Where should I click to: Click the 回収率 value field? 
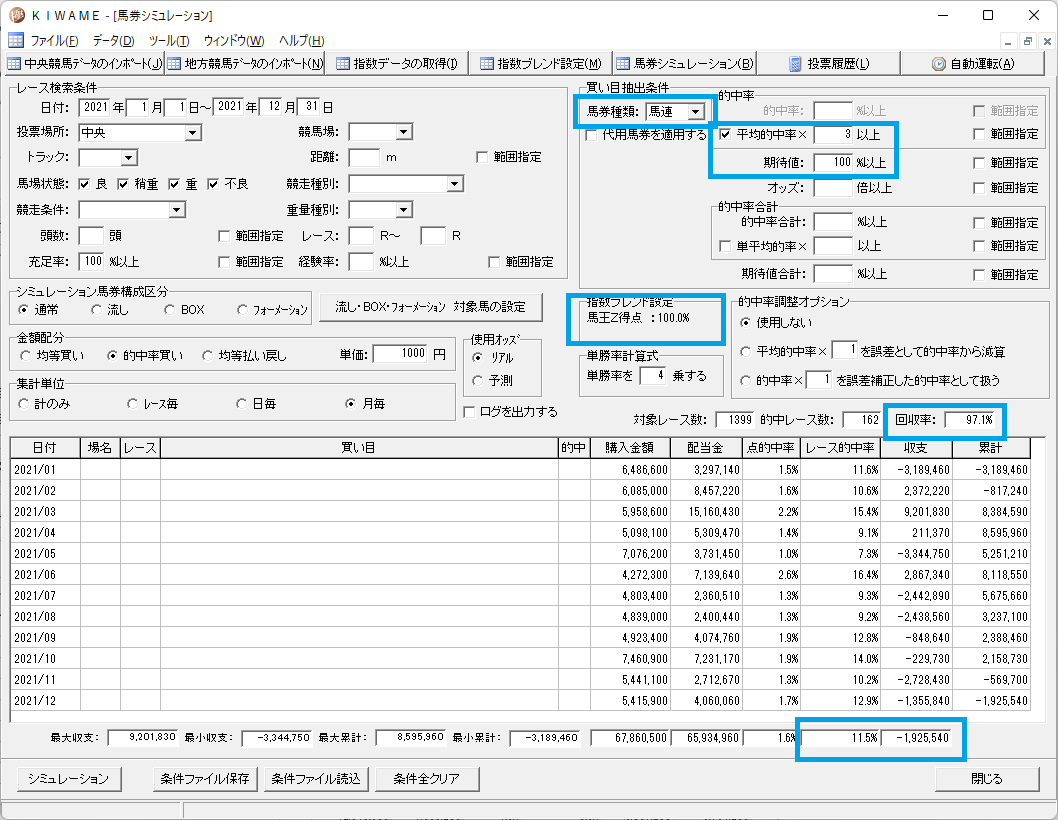coord(970,420)
